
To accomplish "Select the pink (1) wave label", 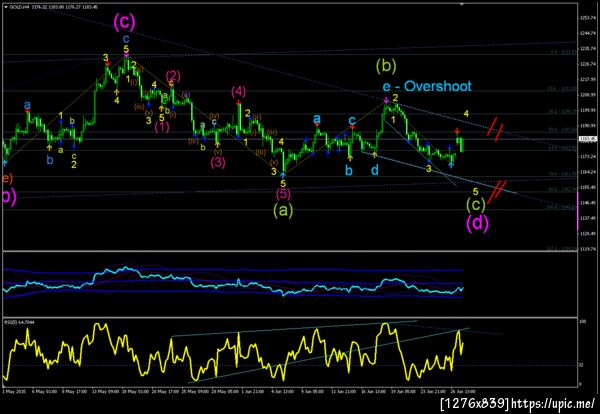I will [x=162, y=127].
